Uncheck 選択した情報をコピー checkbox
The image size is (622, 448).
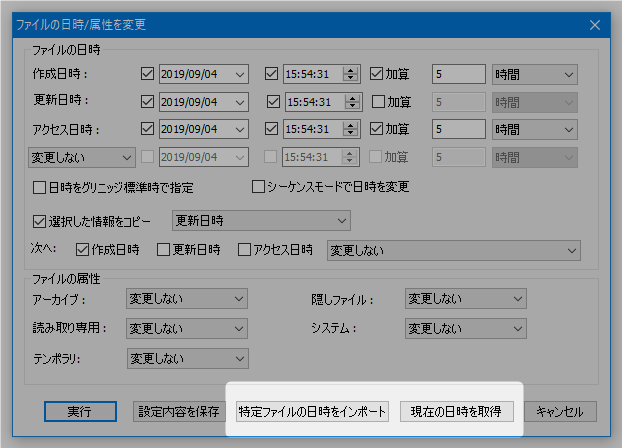click(39, 221)
